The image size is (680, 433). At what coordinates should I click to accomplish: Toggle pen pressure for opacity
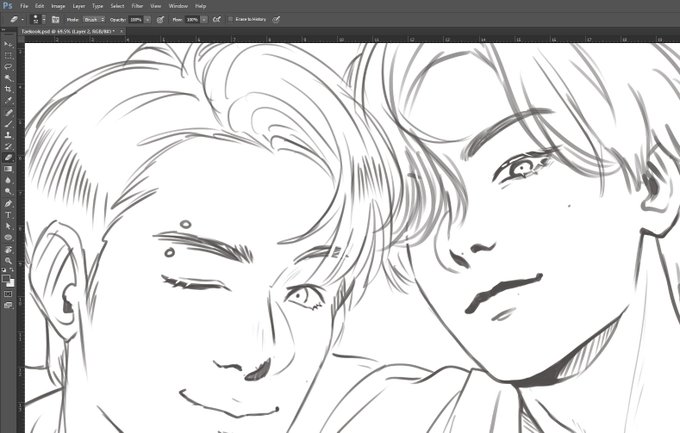click(160, 20)
